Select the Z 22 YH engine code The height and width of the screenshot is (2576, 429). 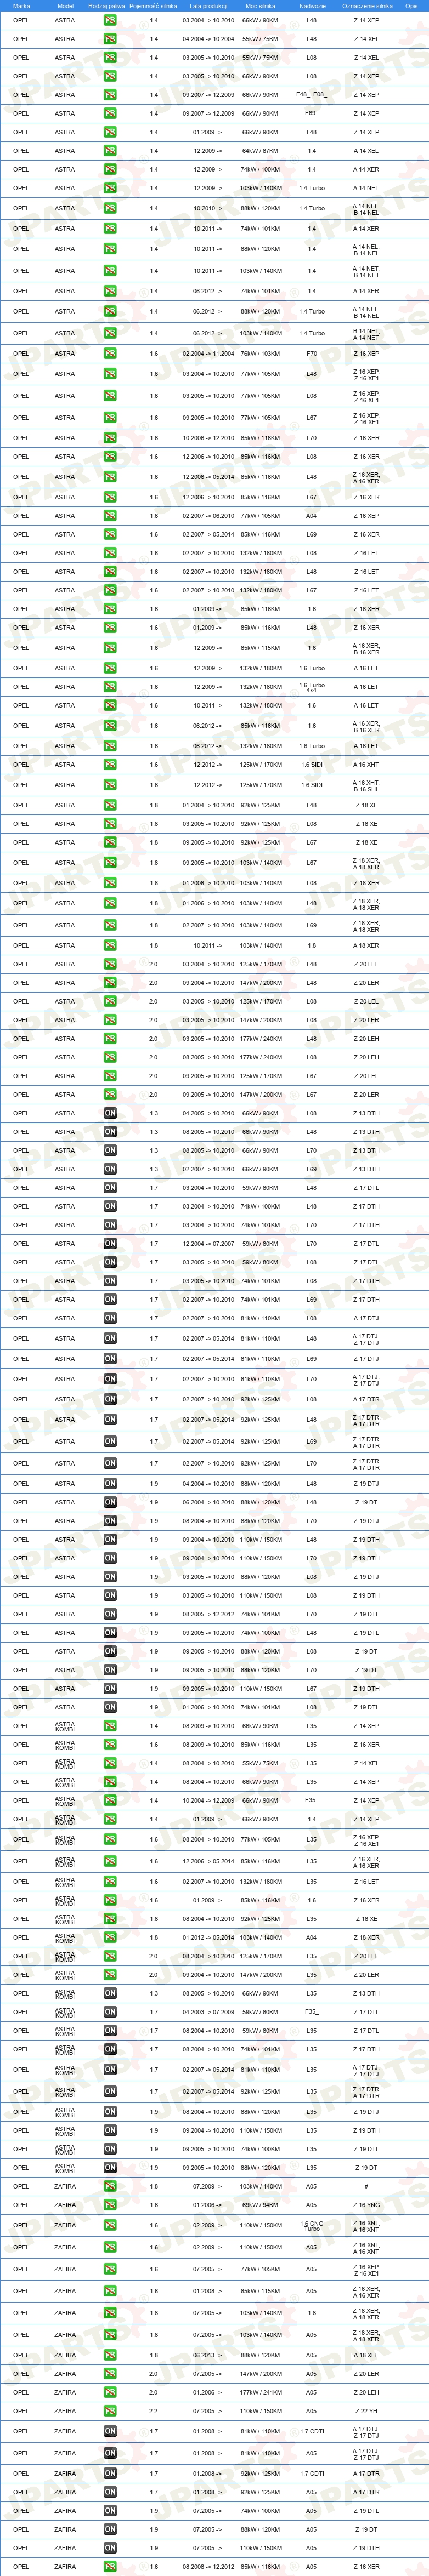coord(366,2411)
